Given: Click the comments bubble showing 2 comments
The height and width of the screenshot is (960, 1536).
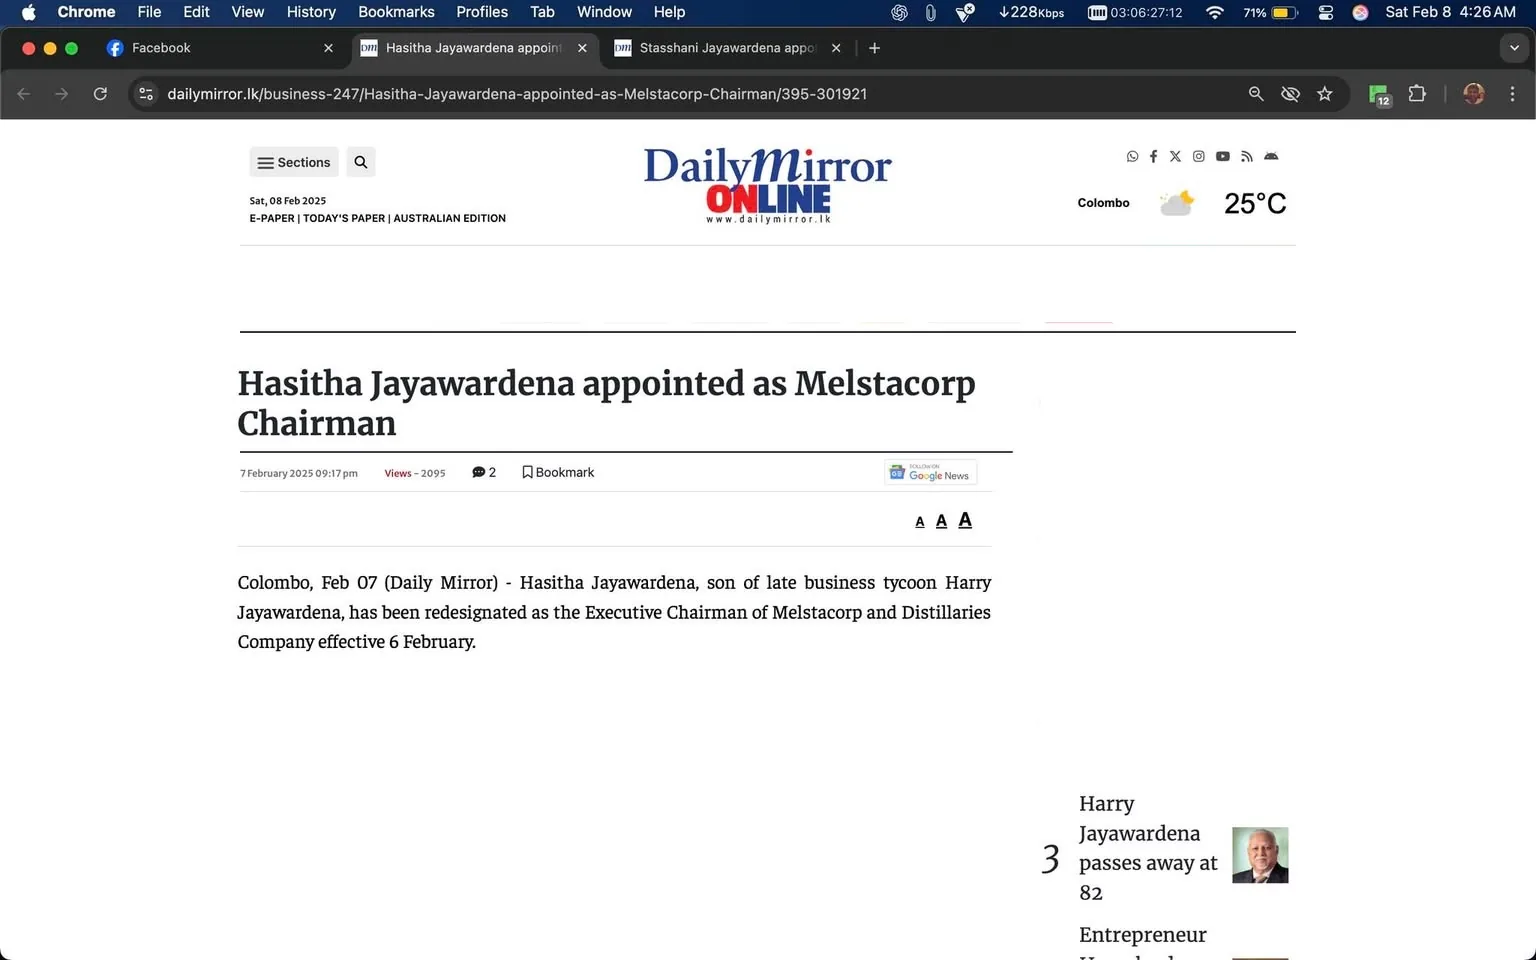Looking at the screenshot, I should (x=484, y=472).
